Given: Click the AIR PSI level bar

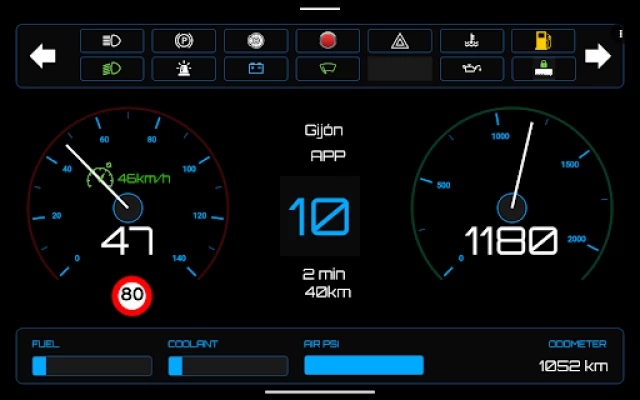Looking at the screenshot, I should tap(364, 365).
